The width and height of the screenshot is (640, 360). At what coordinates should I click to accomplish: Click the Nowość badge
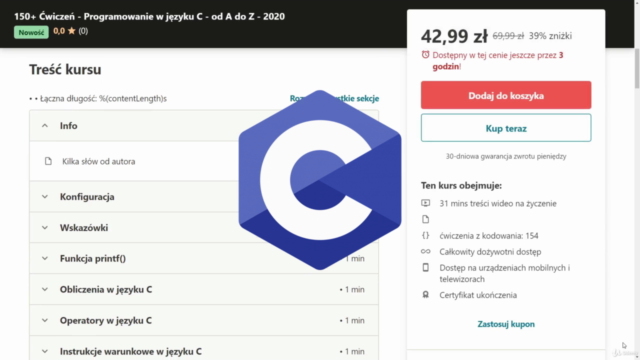31,32
